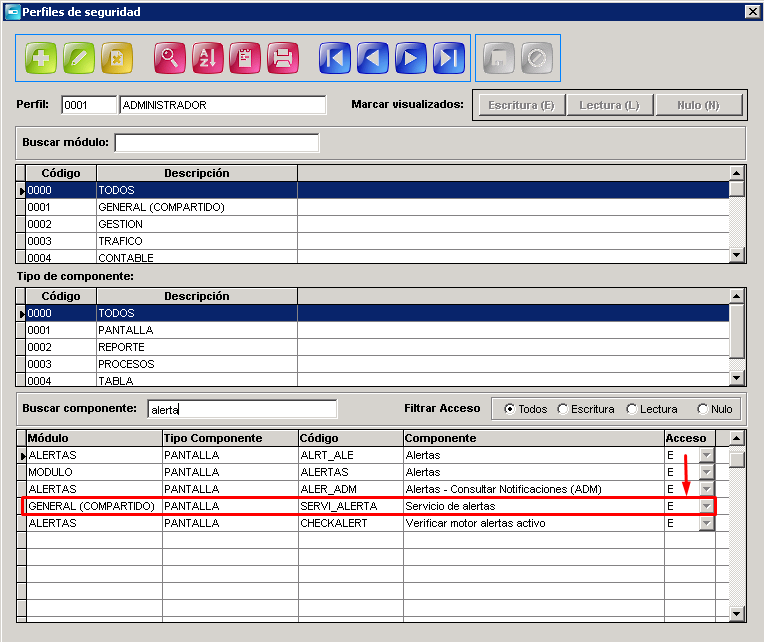Click the Escritura (E) button
The height and width of the screenshot is (642, 764).
click(x=521, y=105)
